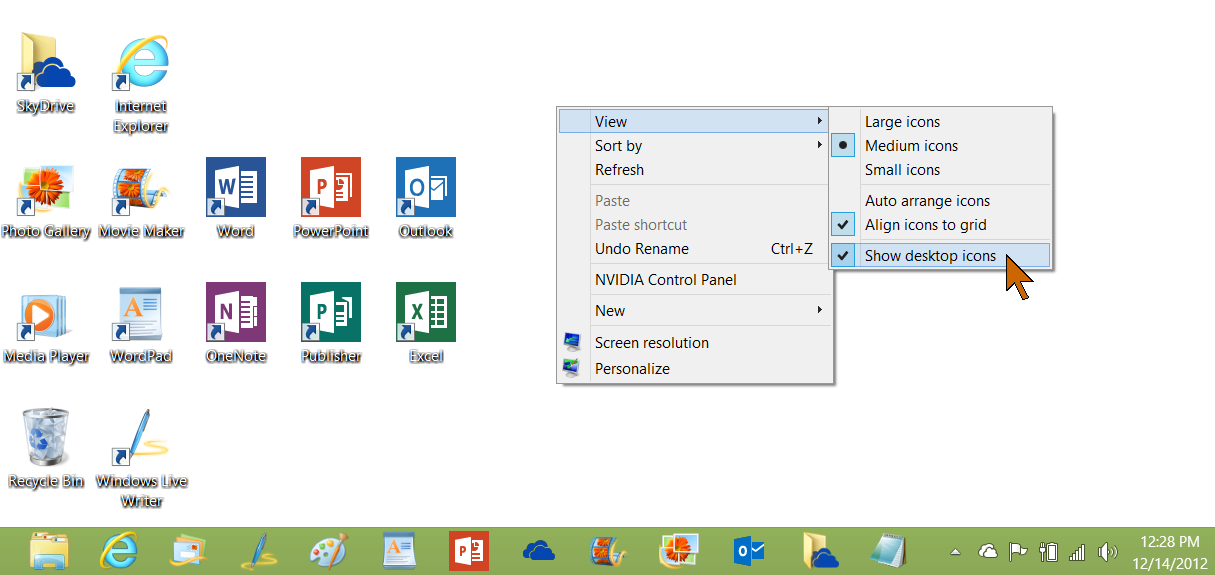
Task: Choose Large icons in View submenu
Action: 941,122
